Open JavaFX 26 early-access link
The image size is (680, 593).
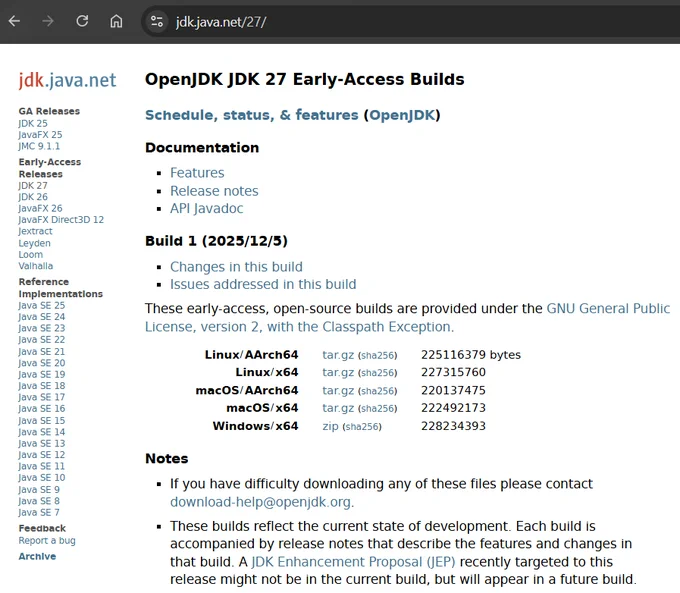40,209
